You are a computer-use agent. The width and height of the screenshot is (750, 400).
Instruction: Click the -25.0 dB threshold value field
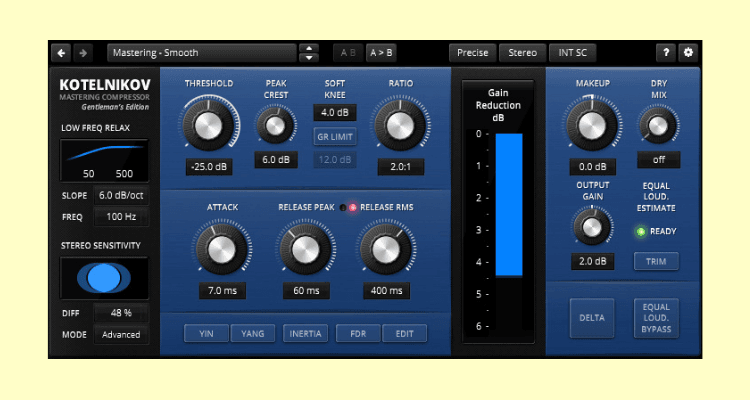point(209,167)
